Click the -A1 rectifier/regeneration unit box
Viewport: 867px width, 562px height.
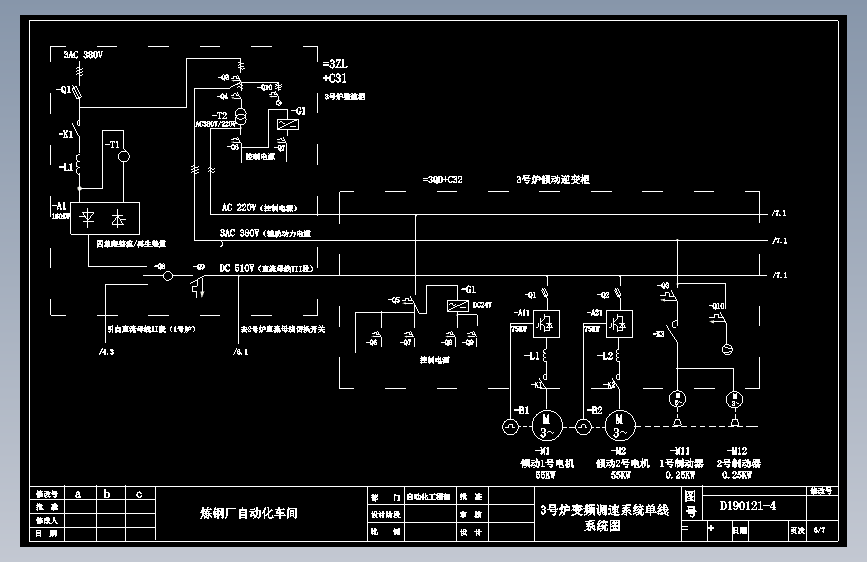tap(105, 218)
